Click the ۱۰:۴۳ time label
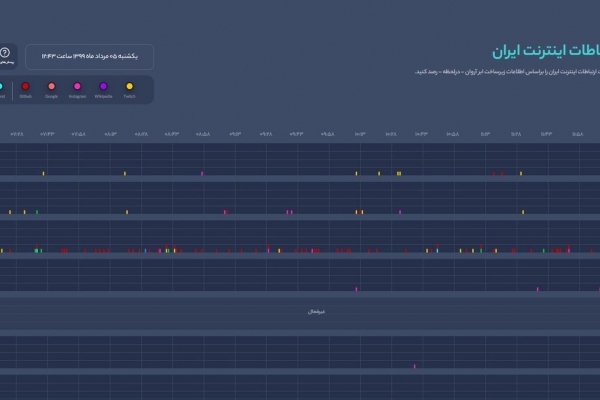 [421, 134]
